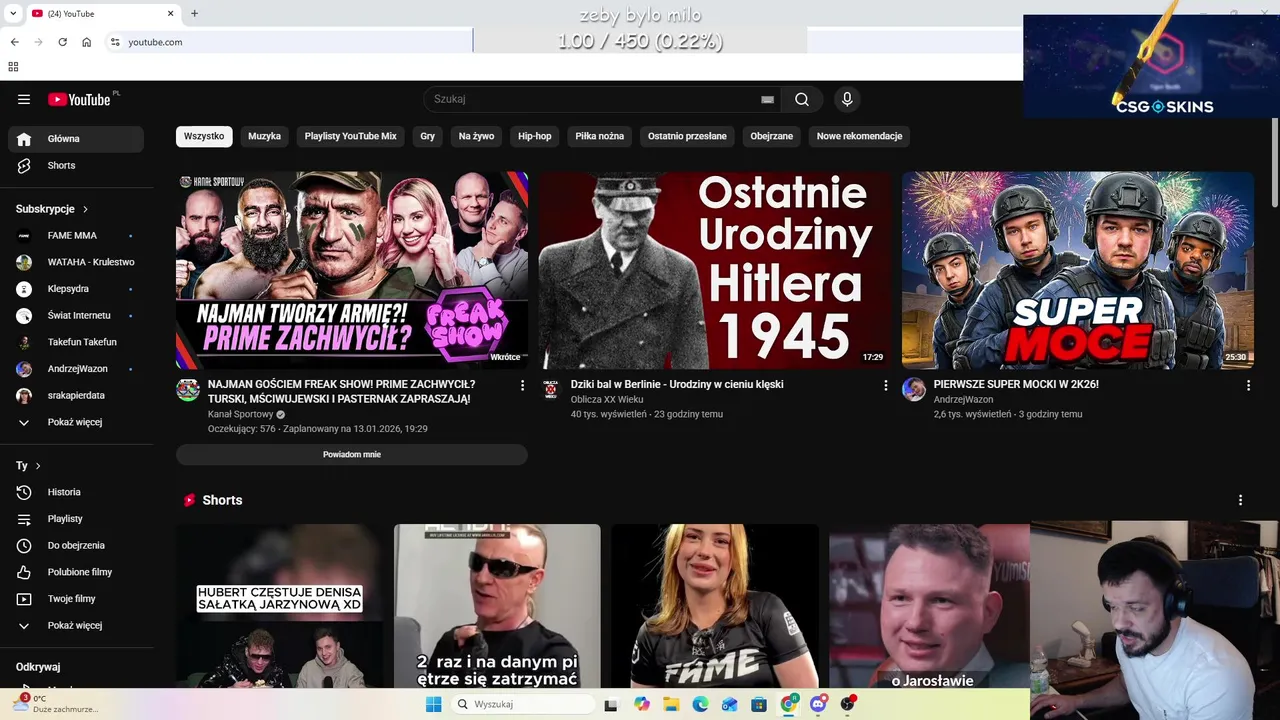Image resolution: width=1280 pixels, height=720 pixels.
Task: Expand Pokaż więcej under subscriptions
Action: tap(76, 422)
